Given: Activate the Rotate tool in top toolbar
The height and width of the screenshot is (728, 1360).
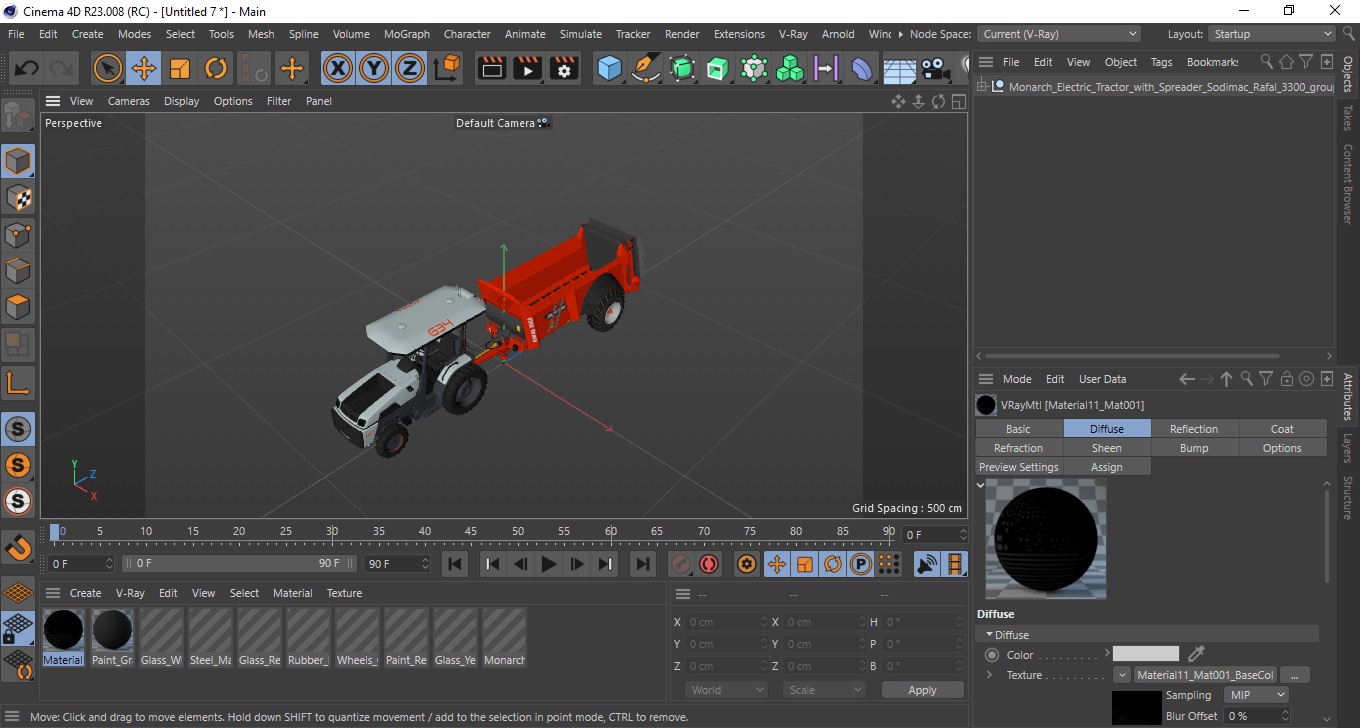Looking at the screenshot, I should [216, 69].
